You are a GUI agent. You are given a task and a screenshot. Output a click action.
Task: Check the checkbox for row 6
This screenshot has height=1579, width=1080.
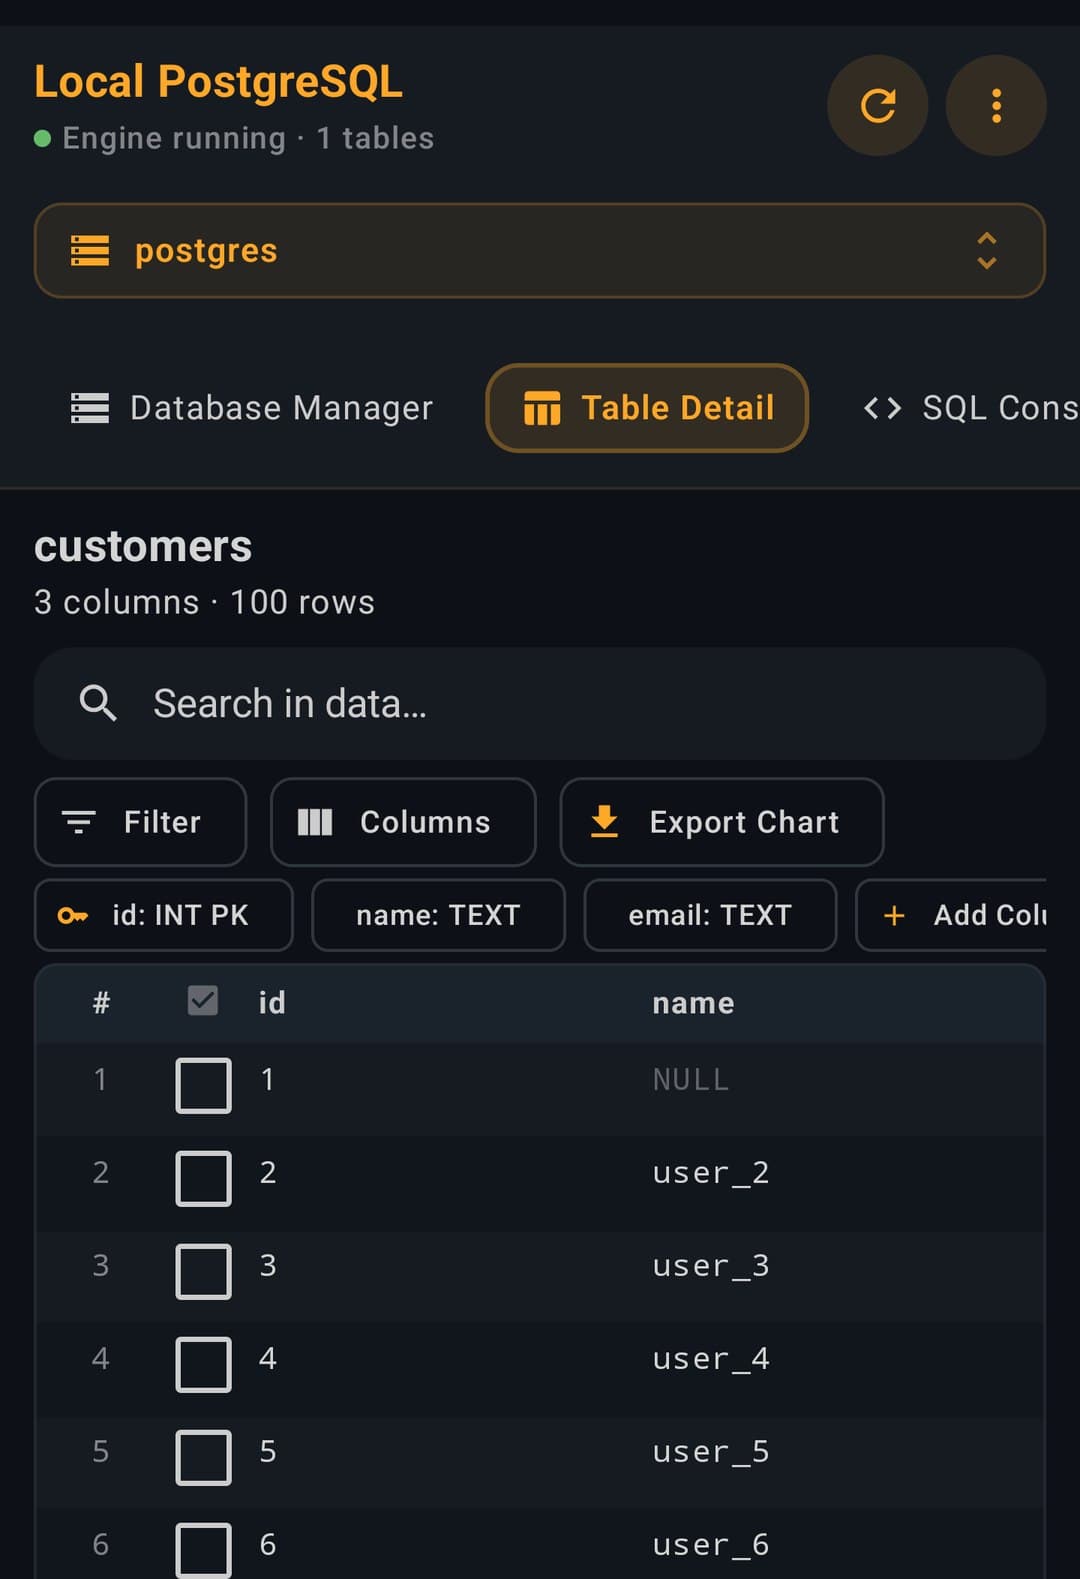203,1550
